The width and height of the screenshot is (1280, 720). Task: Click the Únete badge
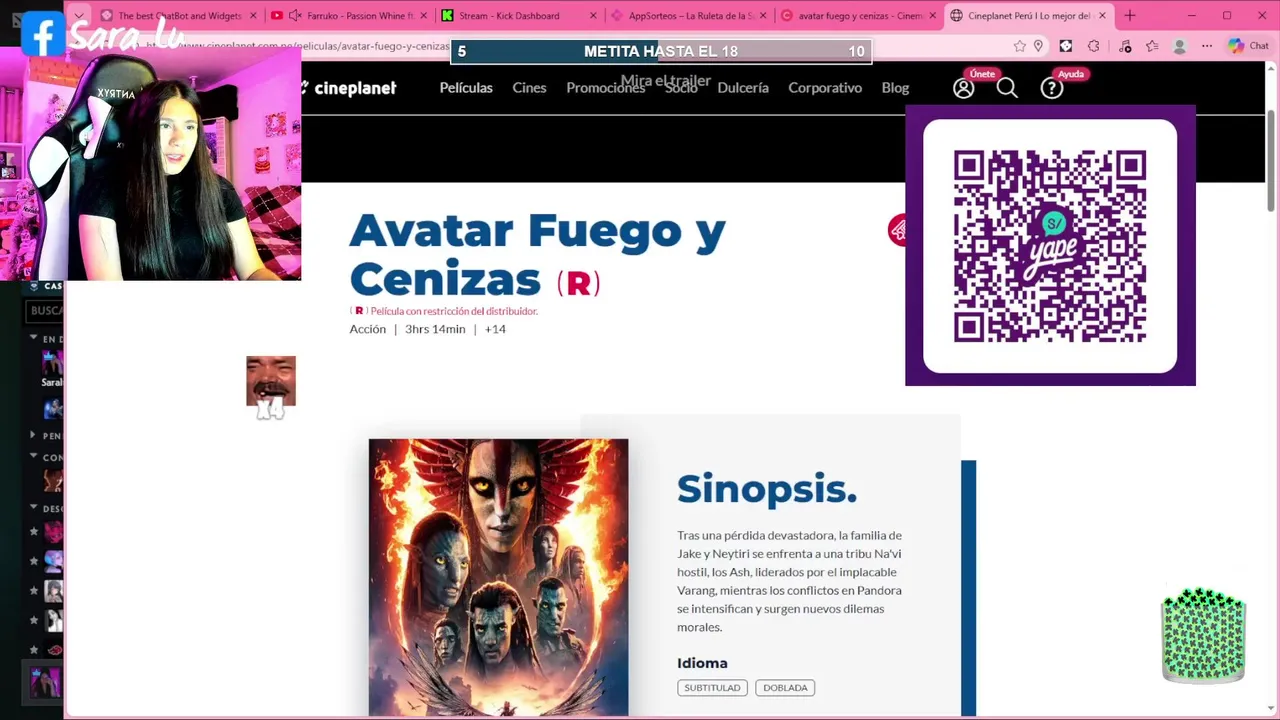[982, 74]
